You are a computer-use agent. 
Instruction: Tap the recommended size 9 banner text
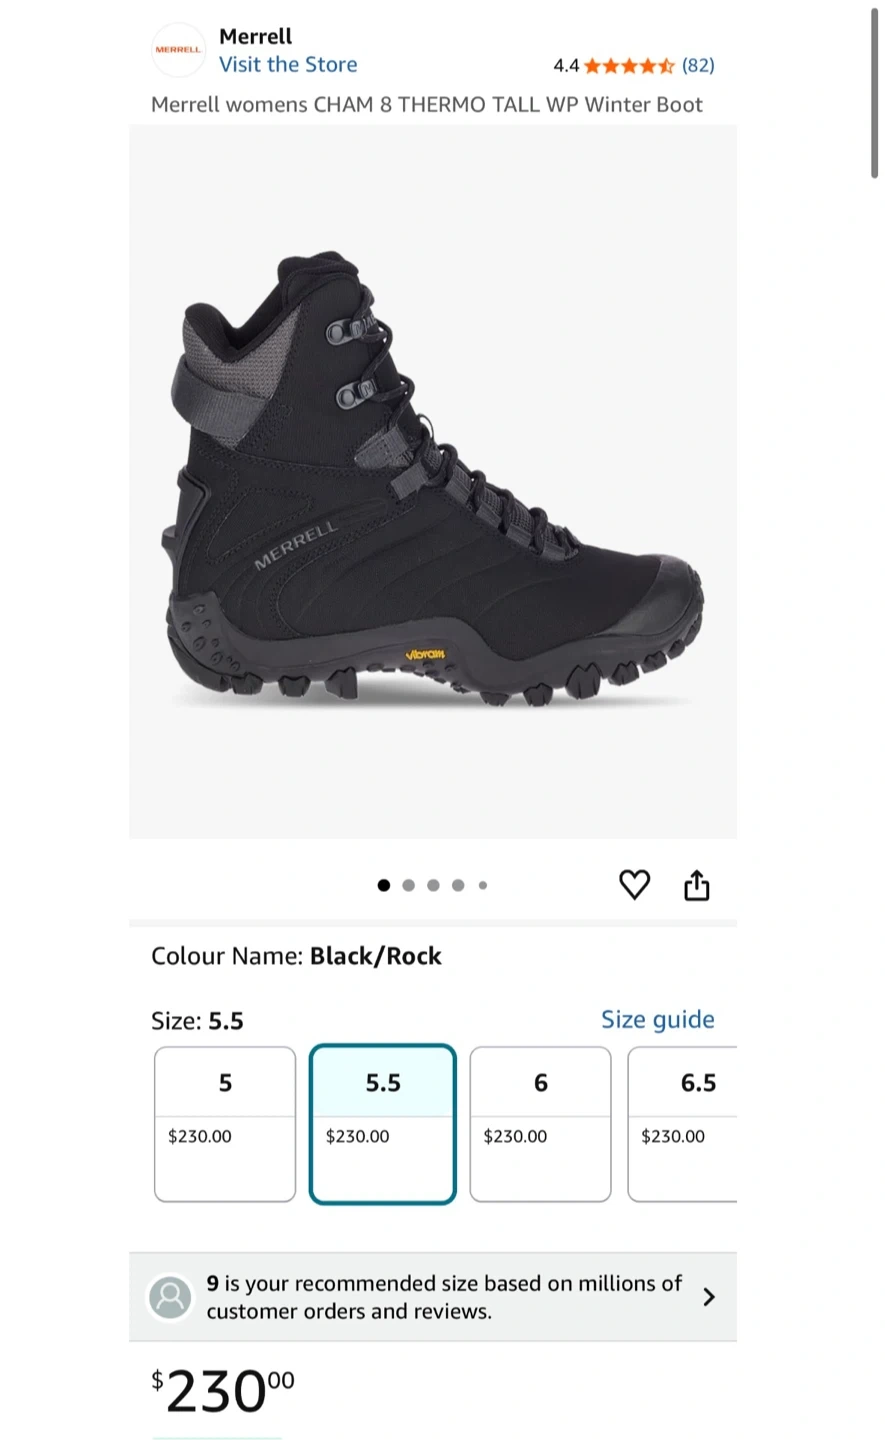coord(444,1297)
